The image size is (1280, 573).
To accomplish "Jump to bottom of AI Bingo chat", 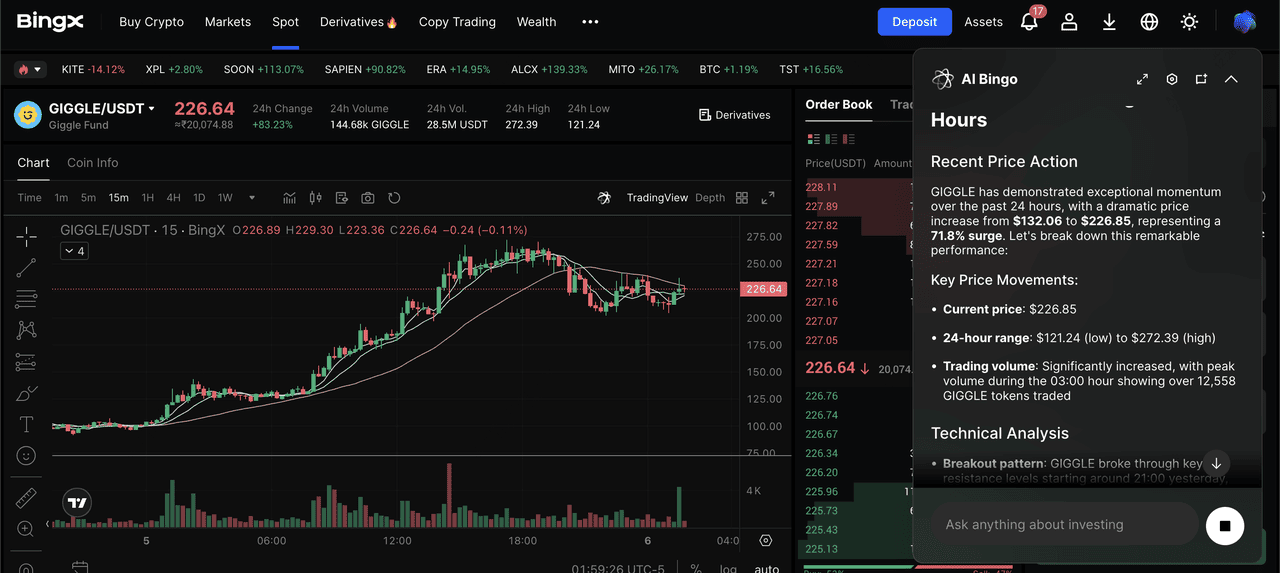I will [1216, 463].
